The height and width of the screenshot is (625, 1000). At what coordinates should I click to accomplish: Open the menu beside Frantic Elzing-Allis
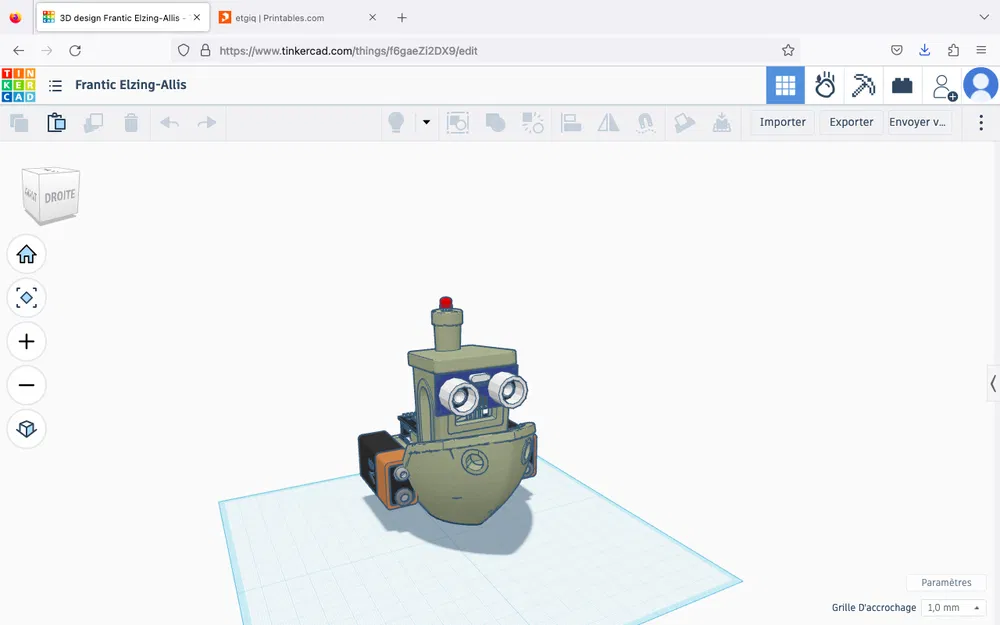(x=55, y=85)
